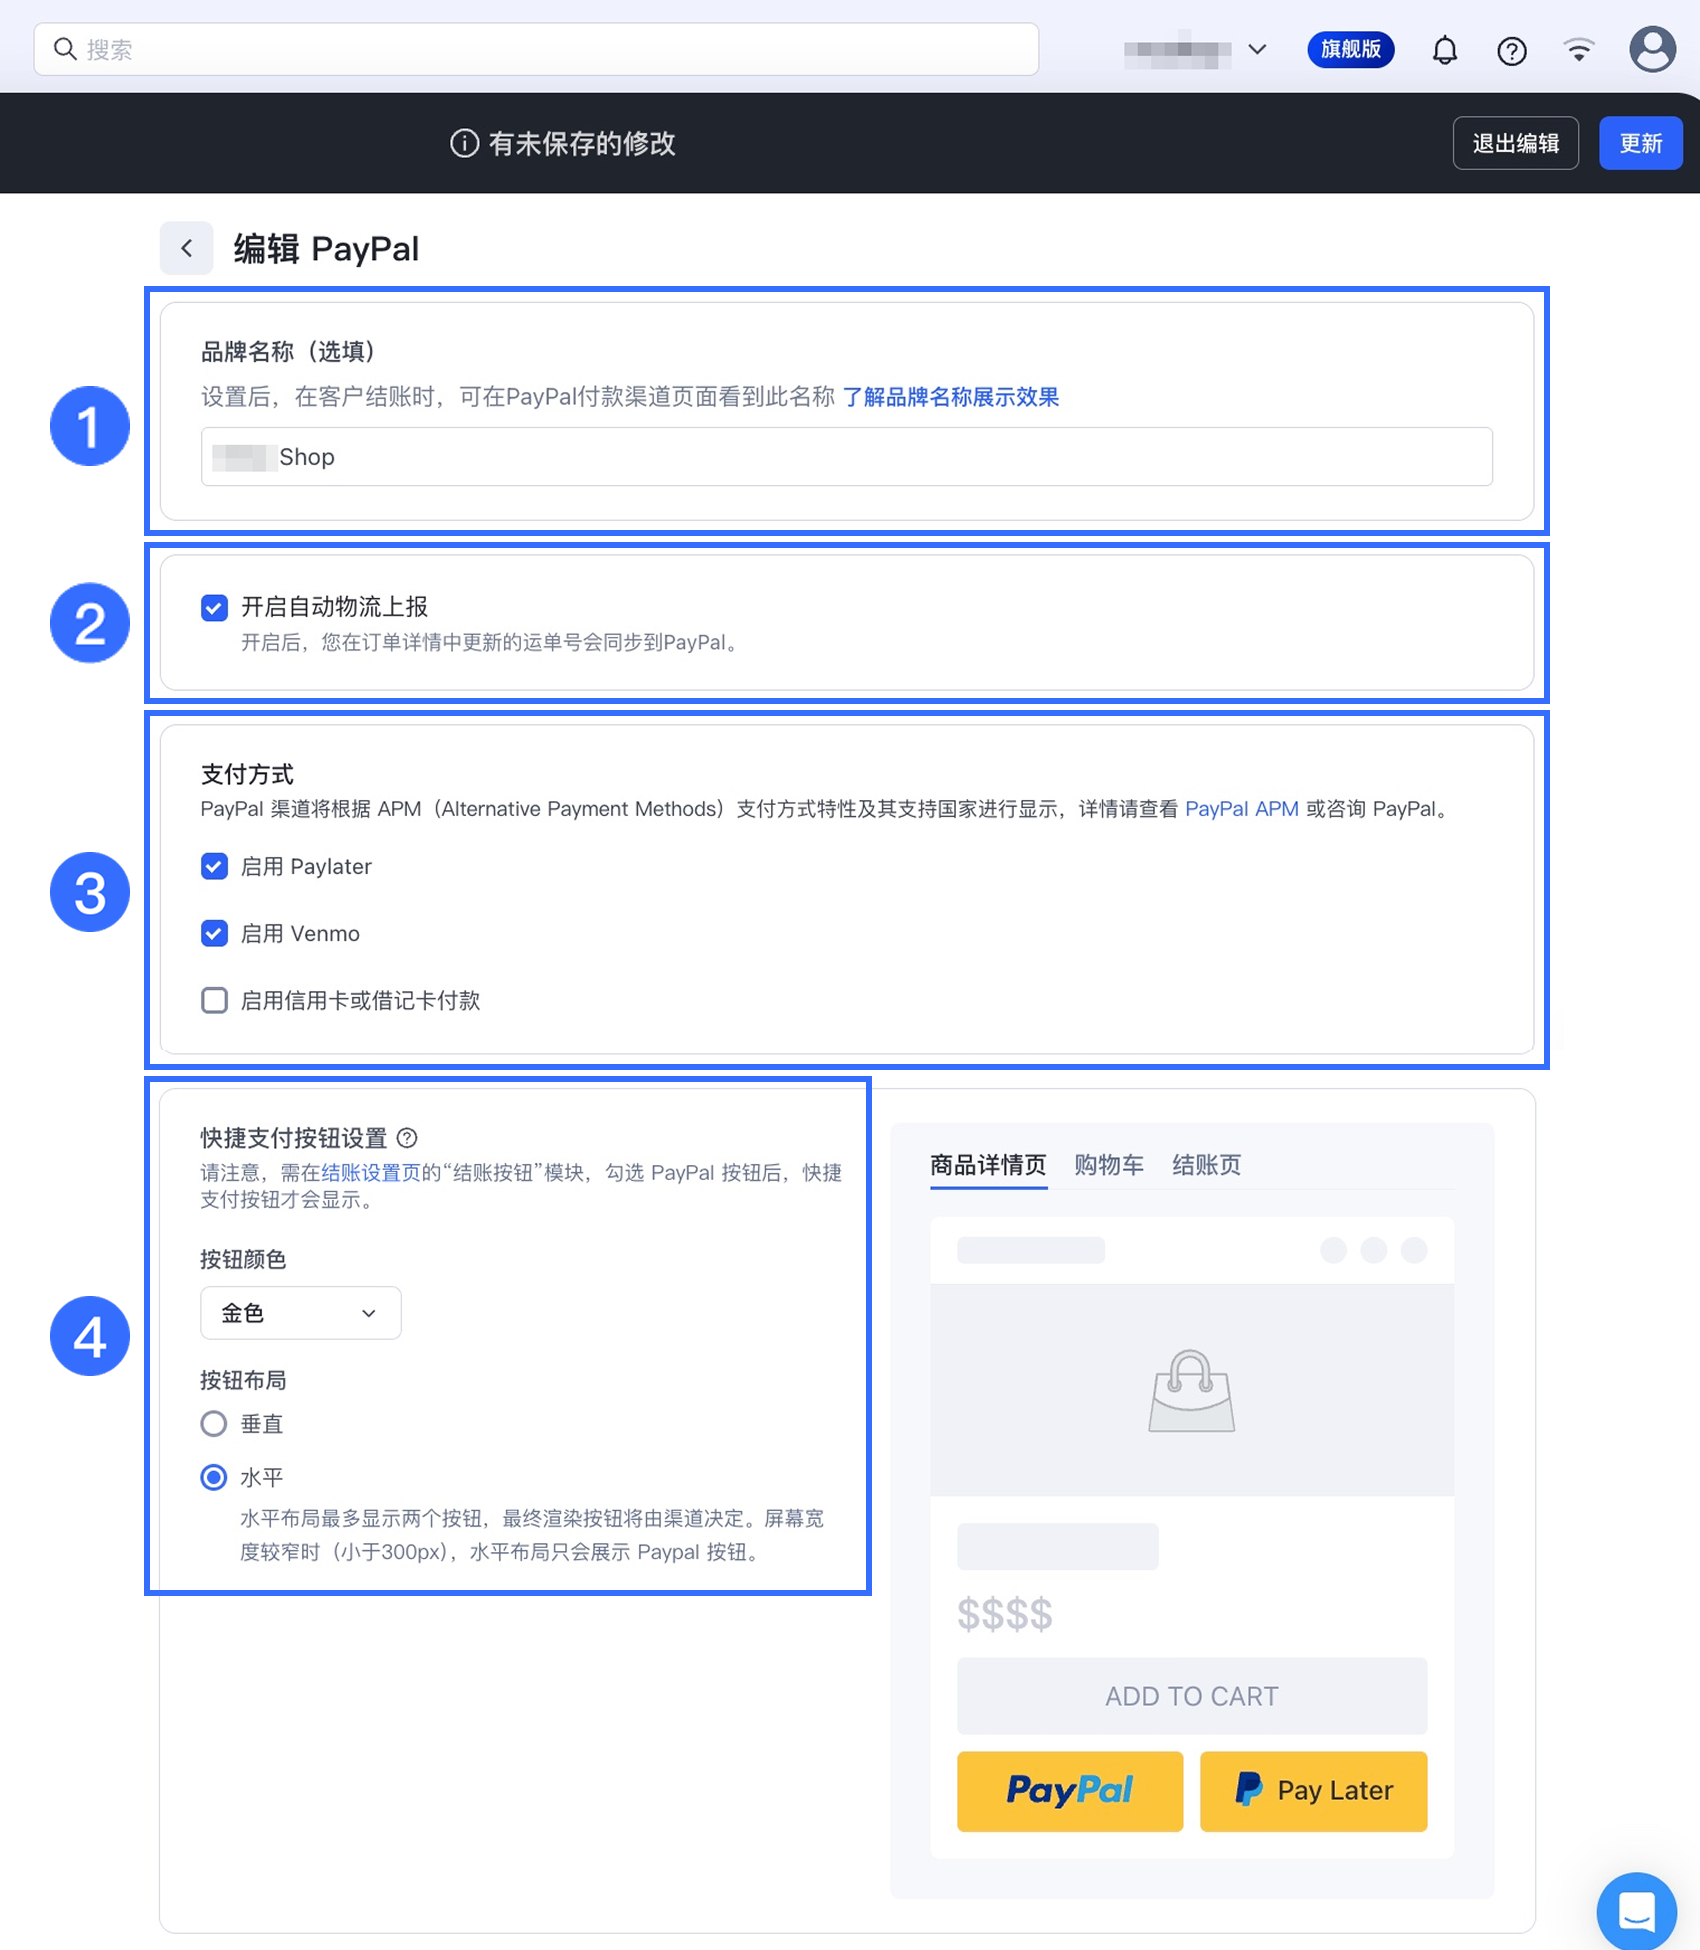Image resolution: width=1700 pixels, height=1950 pixels.
Task: Click the $$$$ price placeholder
Action: pos(1005,1614)
